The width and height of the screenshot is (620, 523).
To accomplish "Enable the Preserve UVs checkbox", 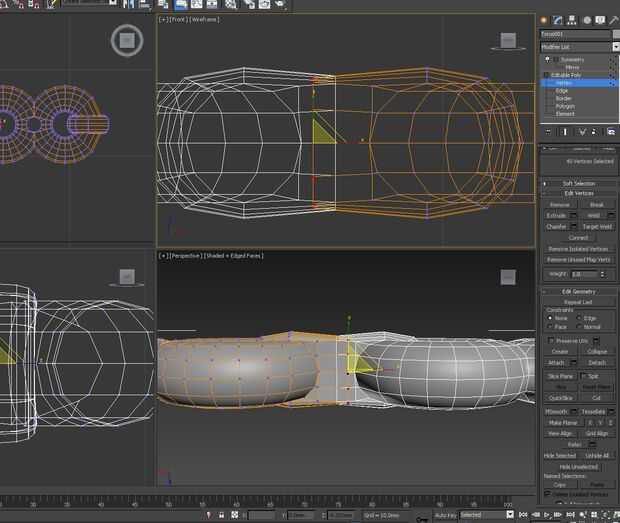I will [551, 341].
